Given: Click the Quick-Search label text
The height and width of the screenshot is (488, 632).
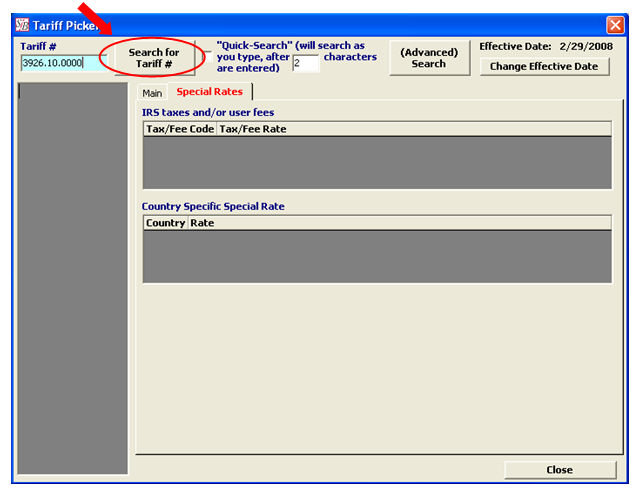Looking at the screenshot, I should 290,46.
